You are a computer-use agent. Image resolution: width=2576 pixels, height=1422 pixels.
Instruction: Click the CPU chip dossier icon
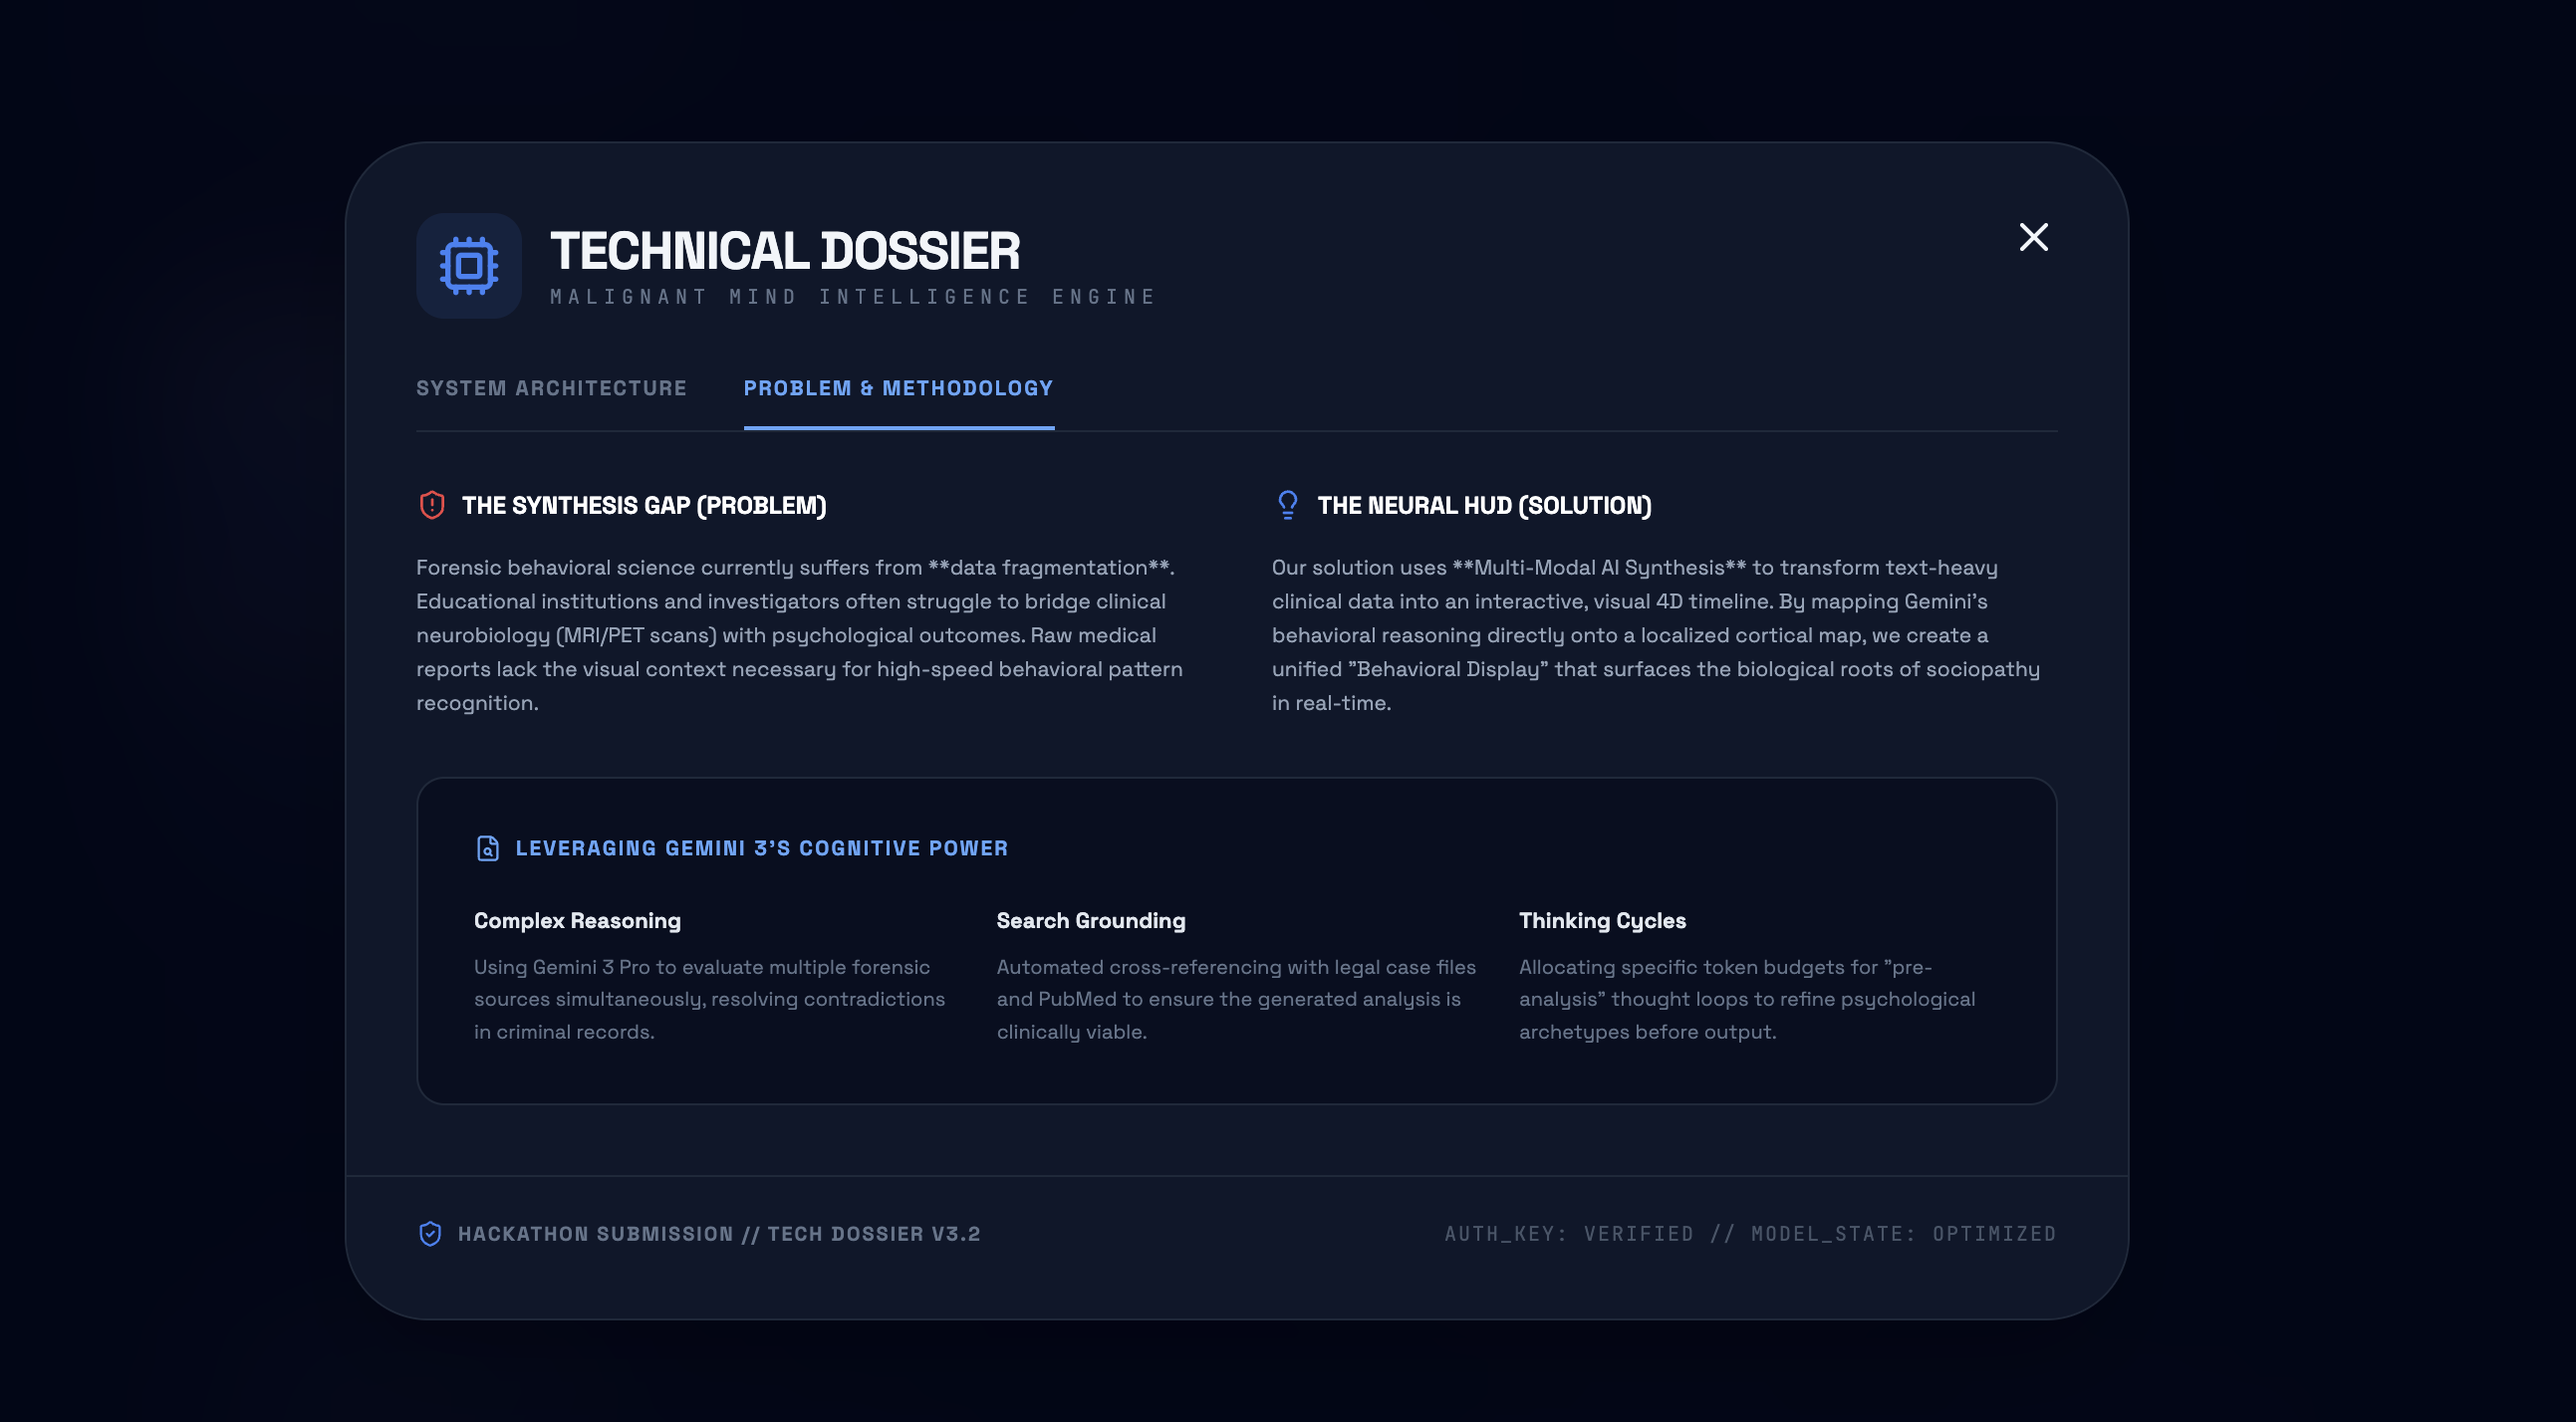[468, 266]
